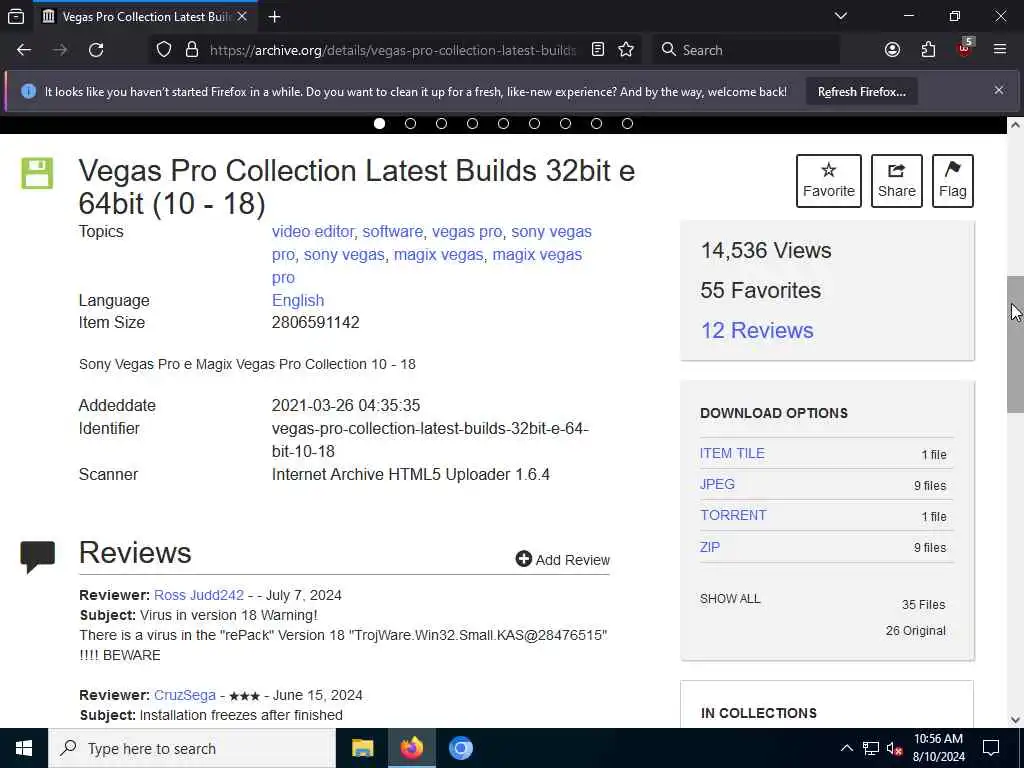Screen dimensions: 1024x768
Task: Open reviewer CruzSega profile link
Action: (185, 696)
